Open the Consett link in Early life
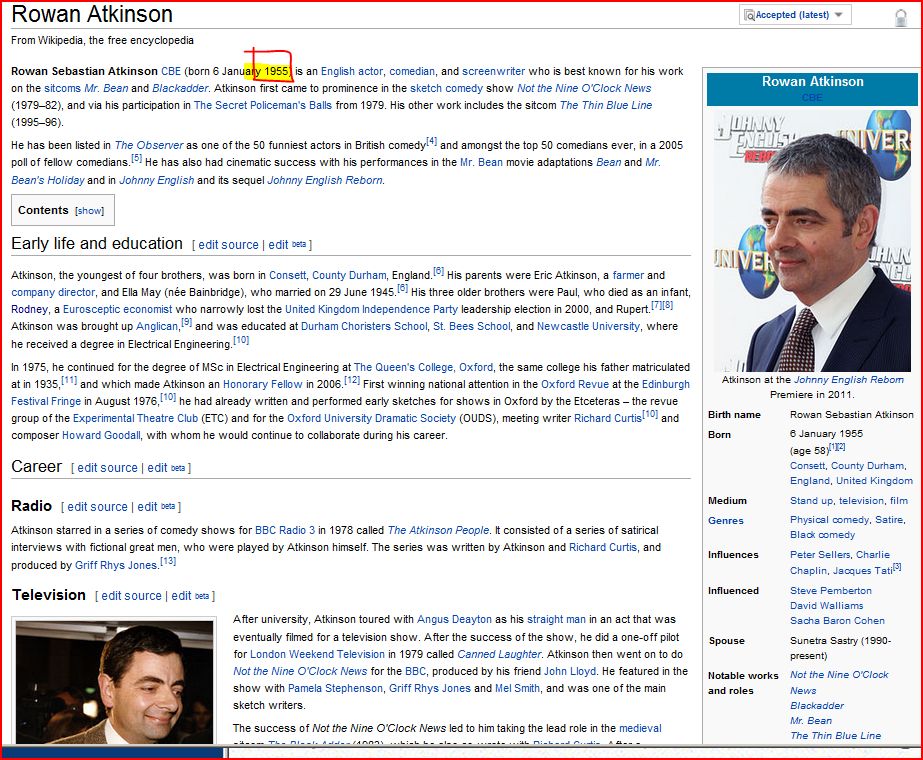923x760 pixels. (x=287, y=276)
